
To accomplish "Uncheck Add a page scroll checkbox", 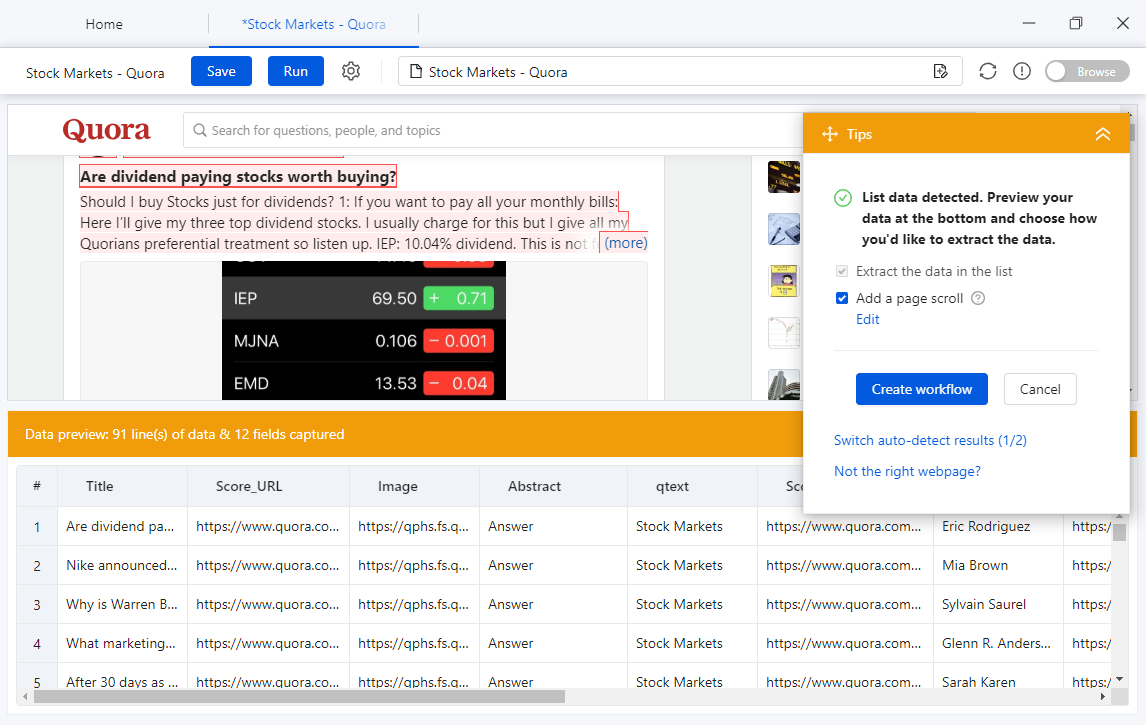I will click(842, 297).
